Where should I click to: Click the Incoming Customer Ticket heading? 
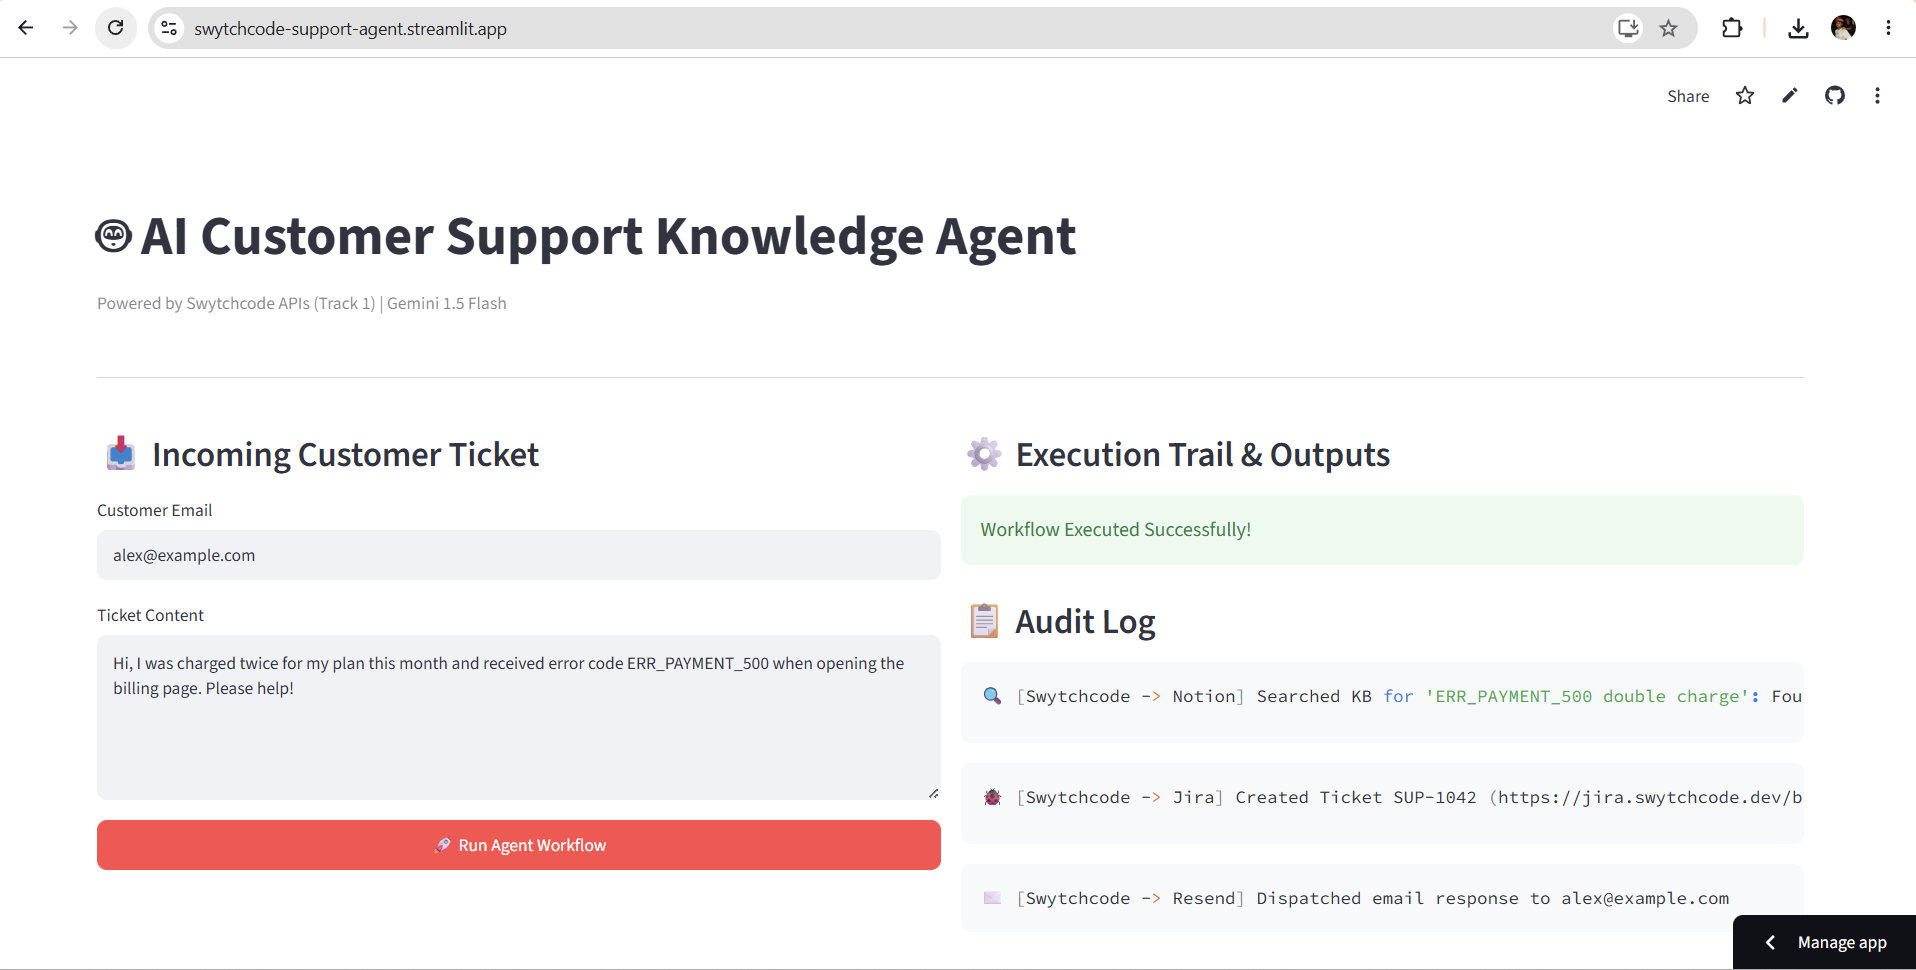click(x=322, y=455)
